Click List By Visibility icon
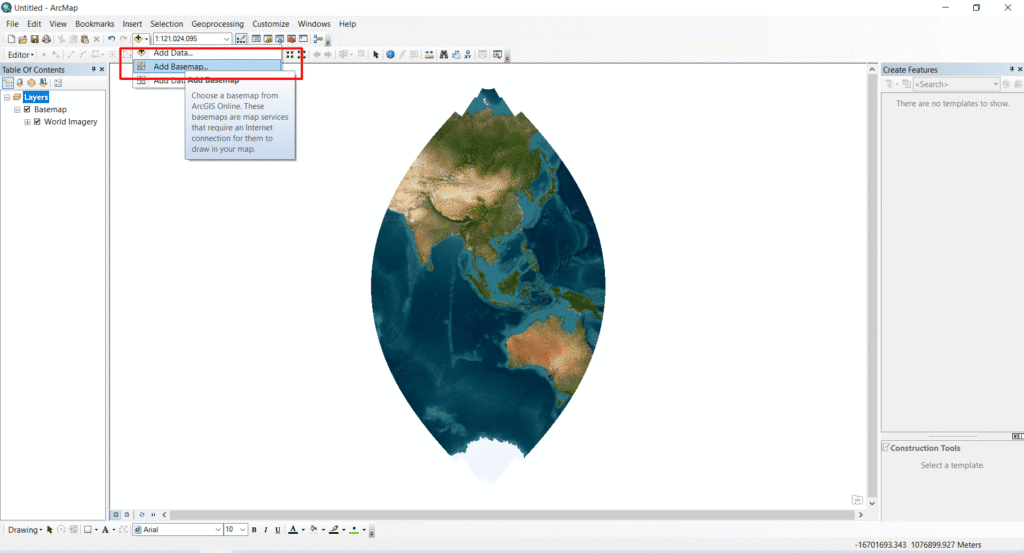 [x=31, y=83]
